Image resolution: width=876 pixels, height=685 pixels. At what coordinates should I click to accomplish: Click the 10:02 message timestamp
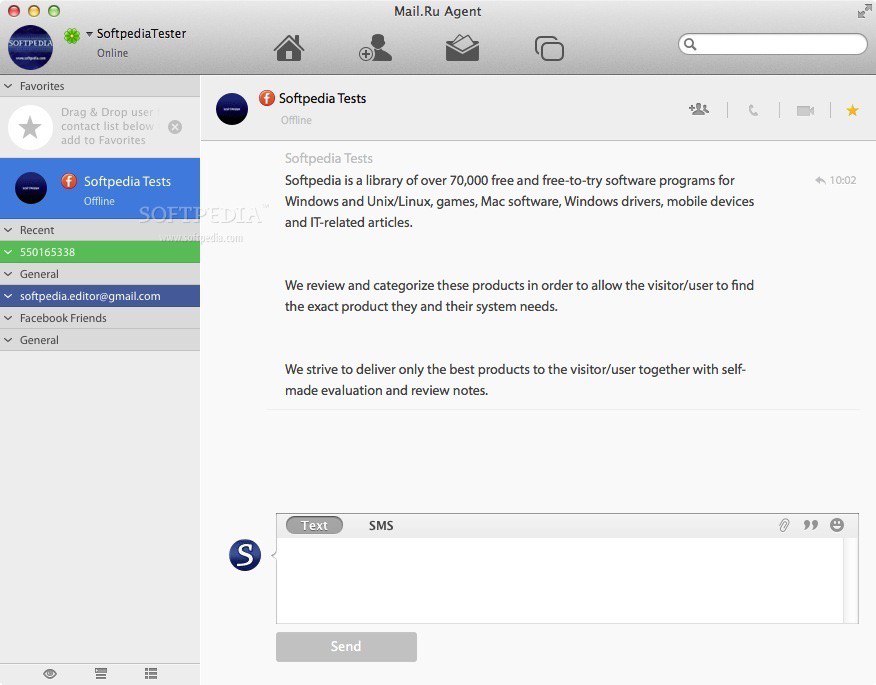coord(842,180)
